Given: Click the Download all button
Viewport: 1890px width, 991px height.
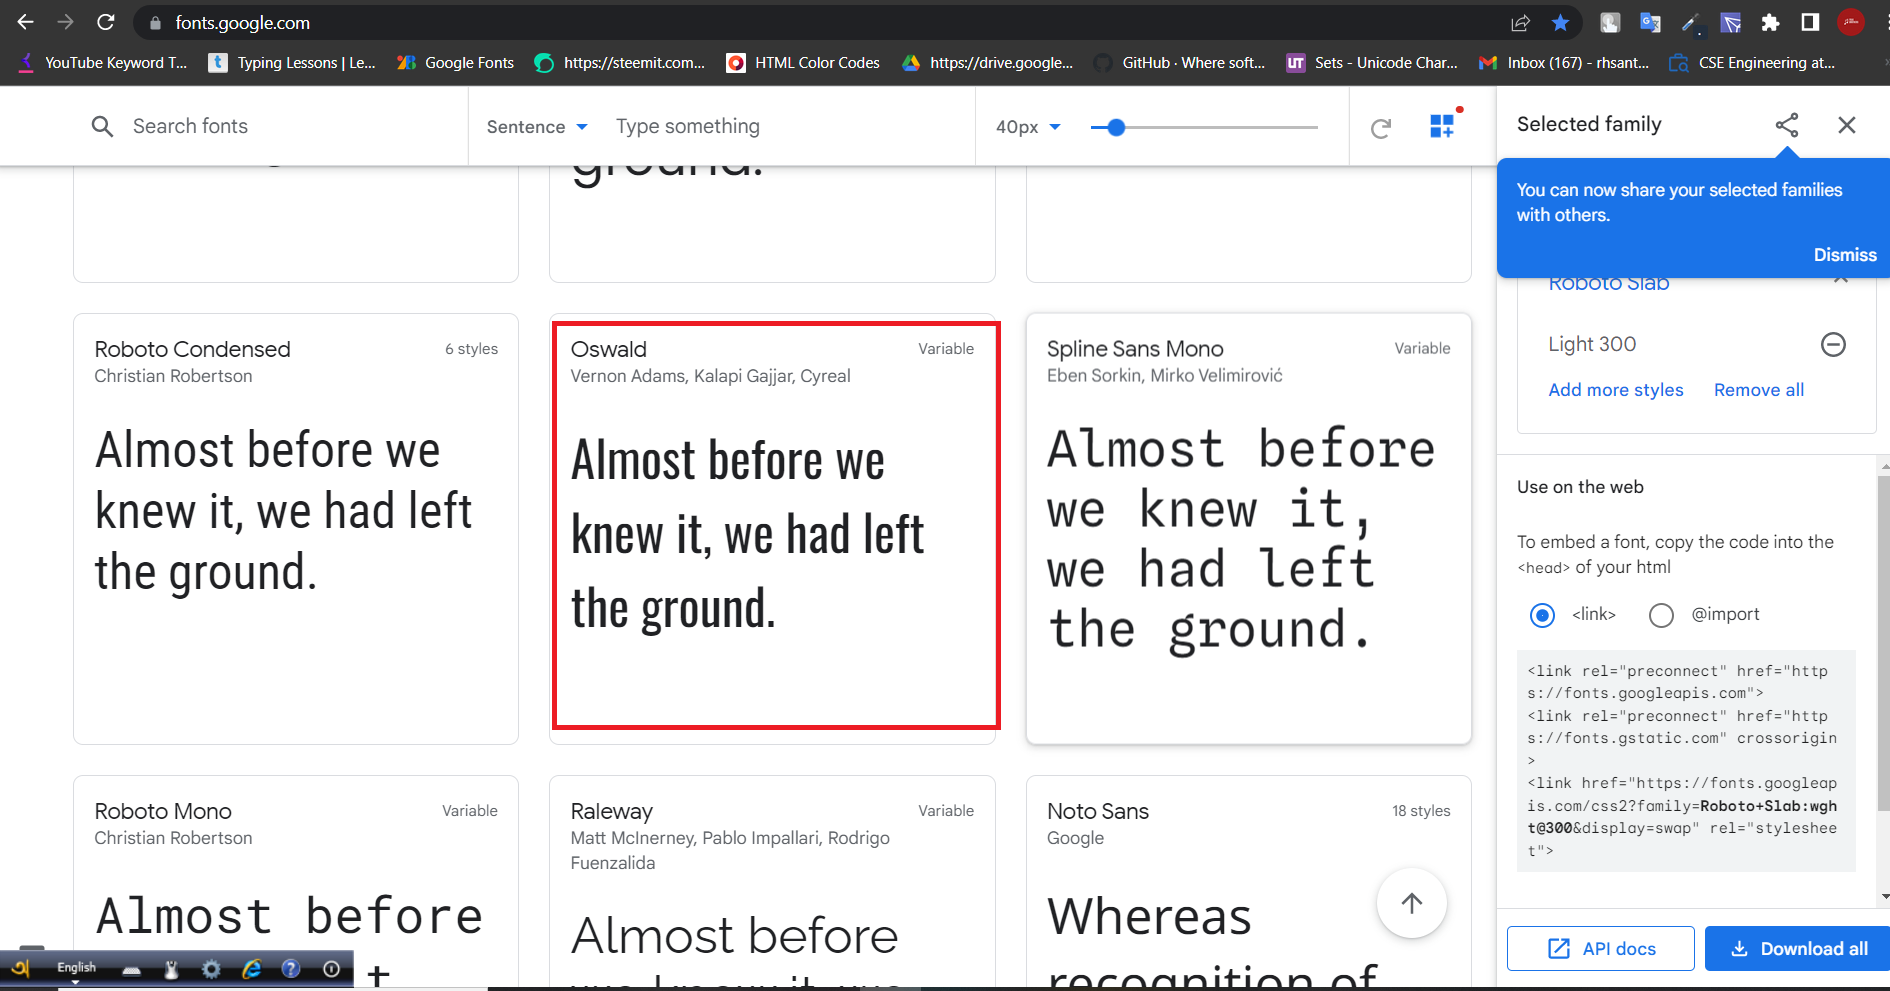Looking at the screenshot, I should [x=1798, y=948].
